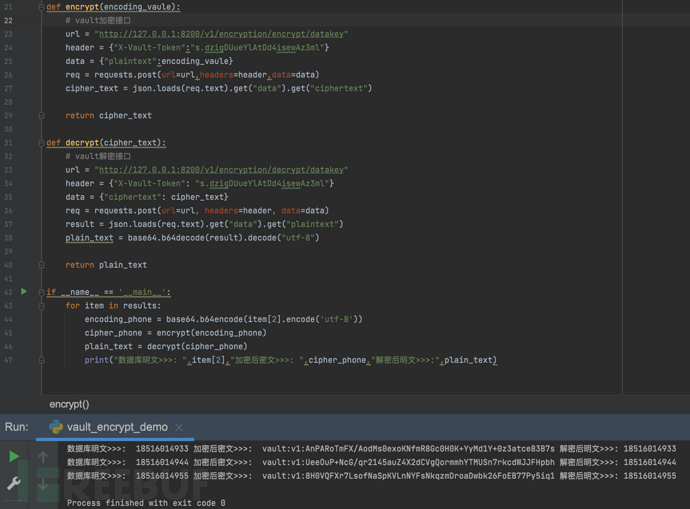
Task: Place cursor on return plain_text line
Action: tap(106, 265)
